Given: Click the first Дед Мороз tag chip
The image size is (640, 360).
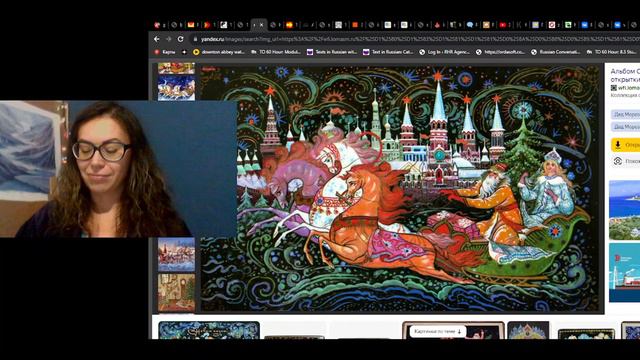Looking at the screenshot, I should [x=625, y=115].
